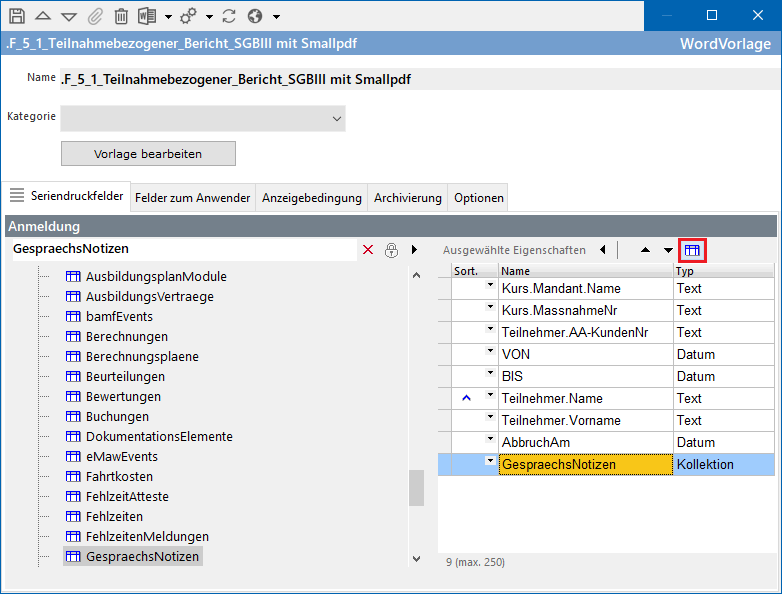This screenshot has height=594, width=782.
Task: Click the save disk icon
Action: (x=16, y=16)
